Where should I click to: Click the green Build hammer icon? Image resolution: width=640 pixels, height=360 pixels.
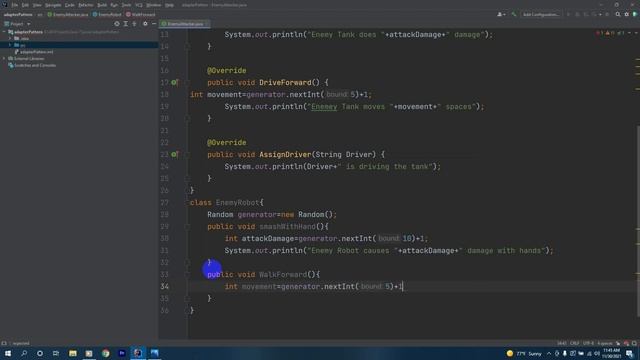tap(514, 14)
